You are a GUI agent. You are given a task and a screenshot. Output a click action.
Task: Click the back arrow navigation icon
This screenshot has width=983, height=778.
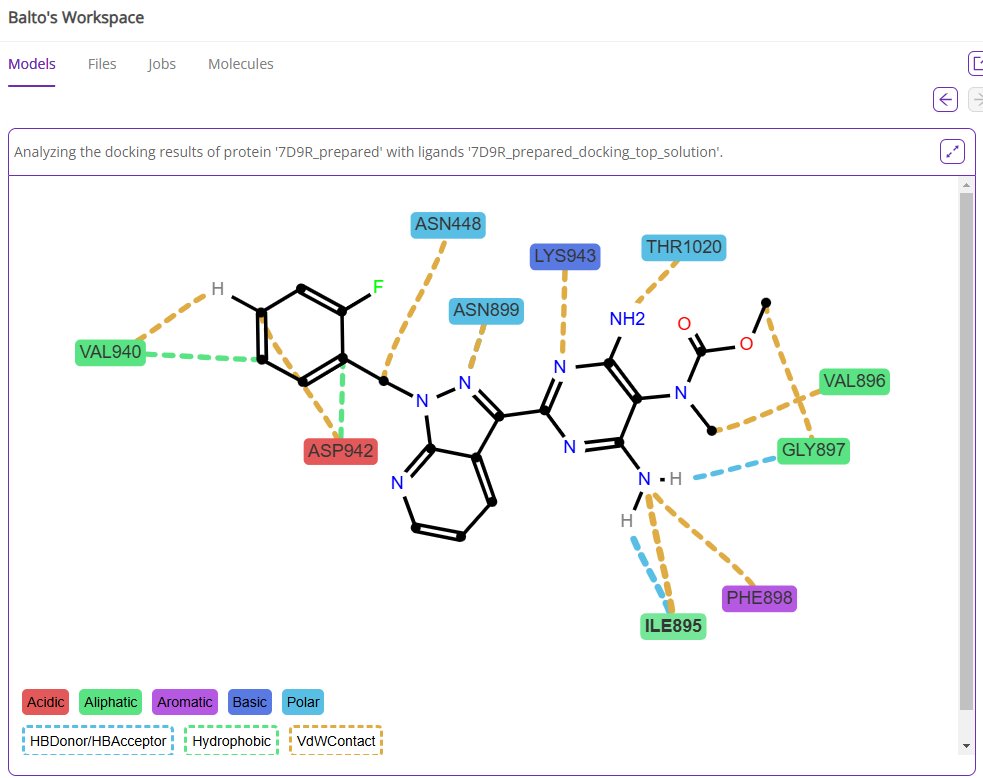pos(945,99)
